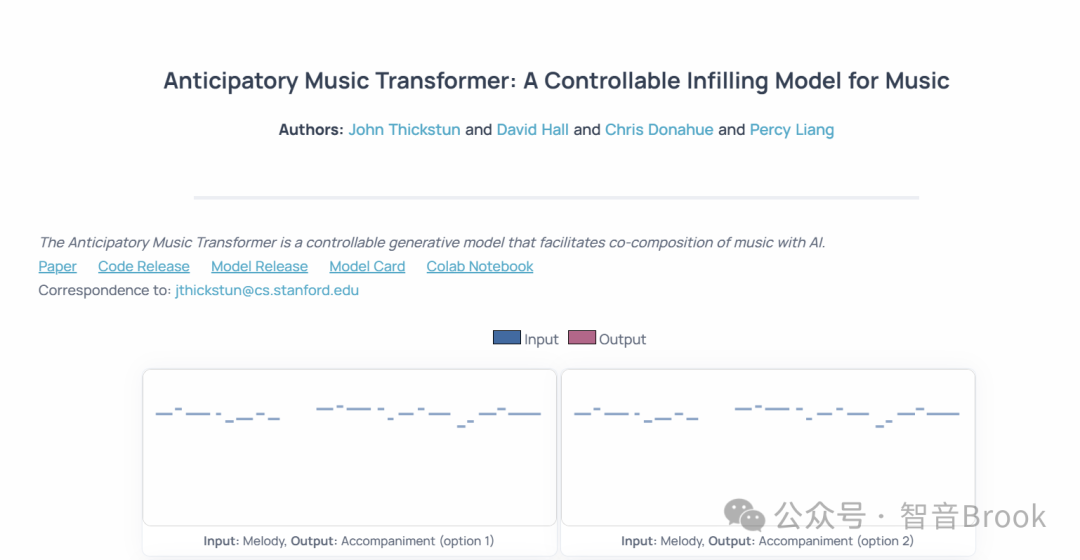Toggle the Input legend label
Screen dimensions: 1080x560
(x=541, y=339)
